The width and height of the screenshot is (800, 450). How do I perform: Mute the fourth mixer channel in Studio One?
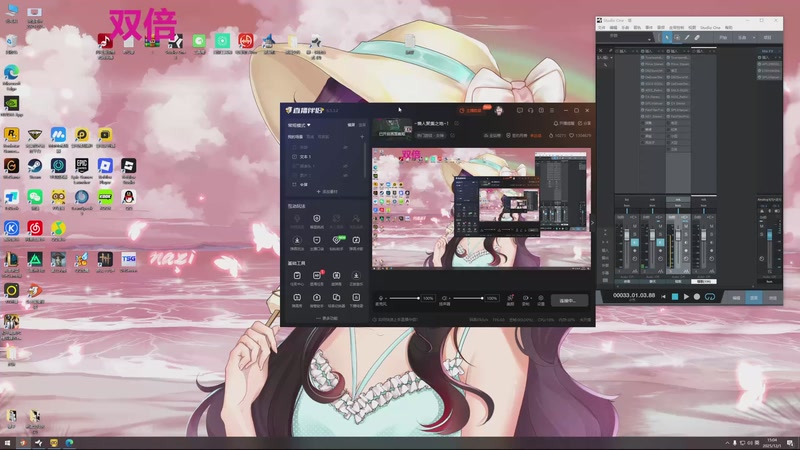tap(711, 226)
